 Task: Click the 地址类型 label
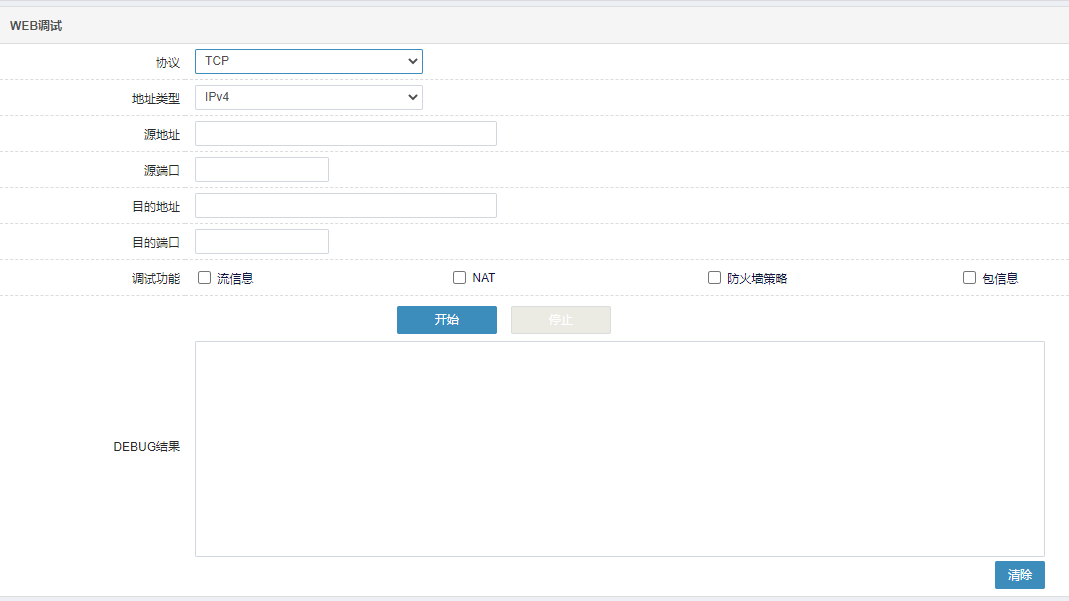click(x=155, y=99)
